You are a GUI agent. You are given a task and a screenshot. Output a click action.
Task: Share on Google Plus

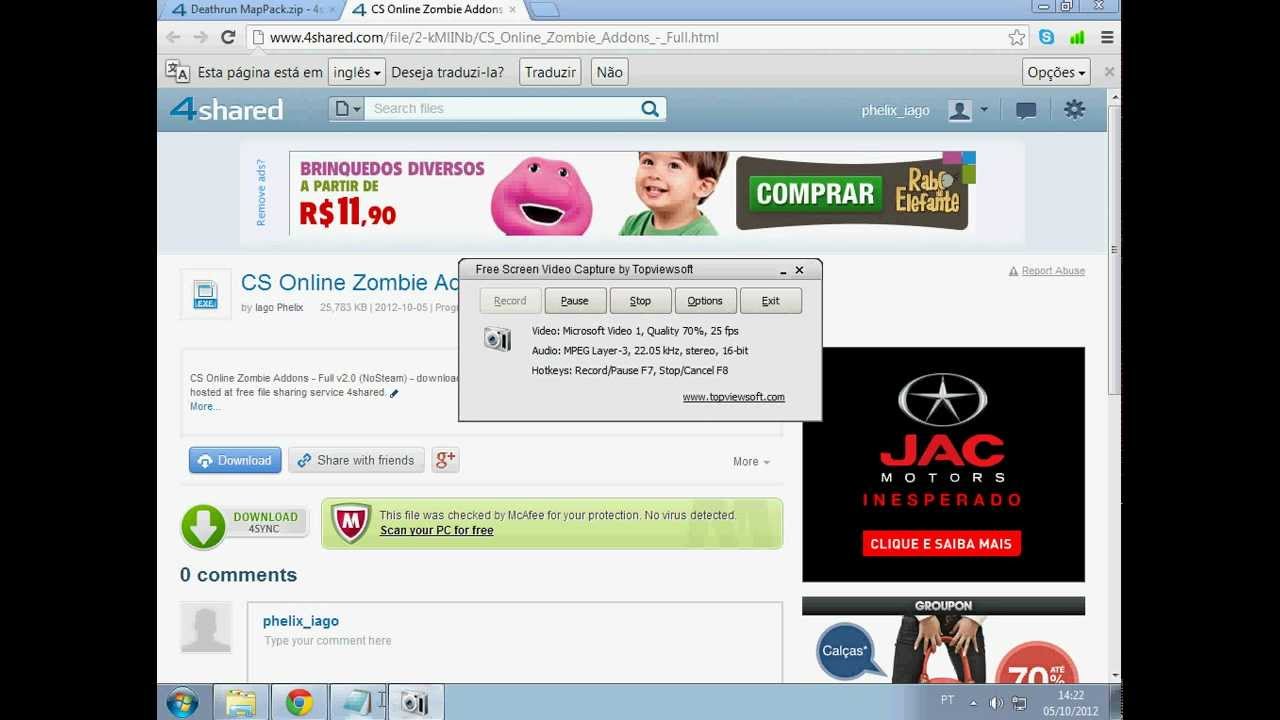coord(445,460)
